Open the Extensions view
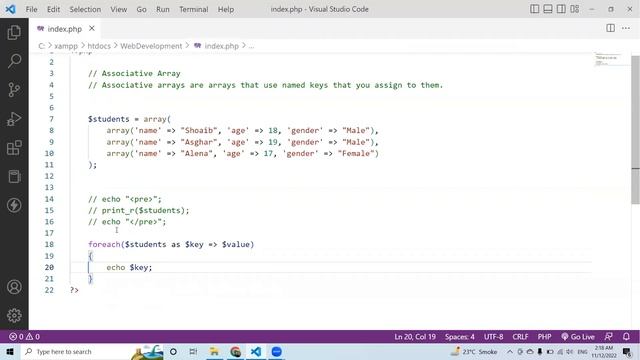 [x=14, y=148]
